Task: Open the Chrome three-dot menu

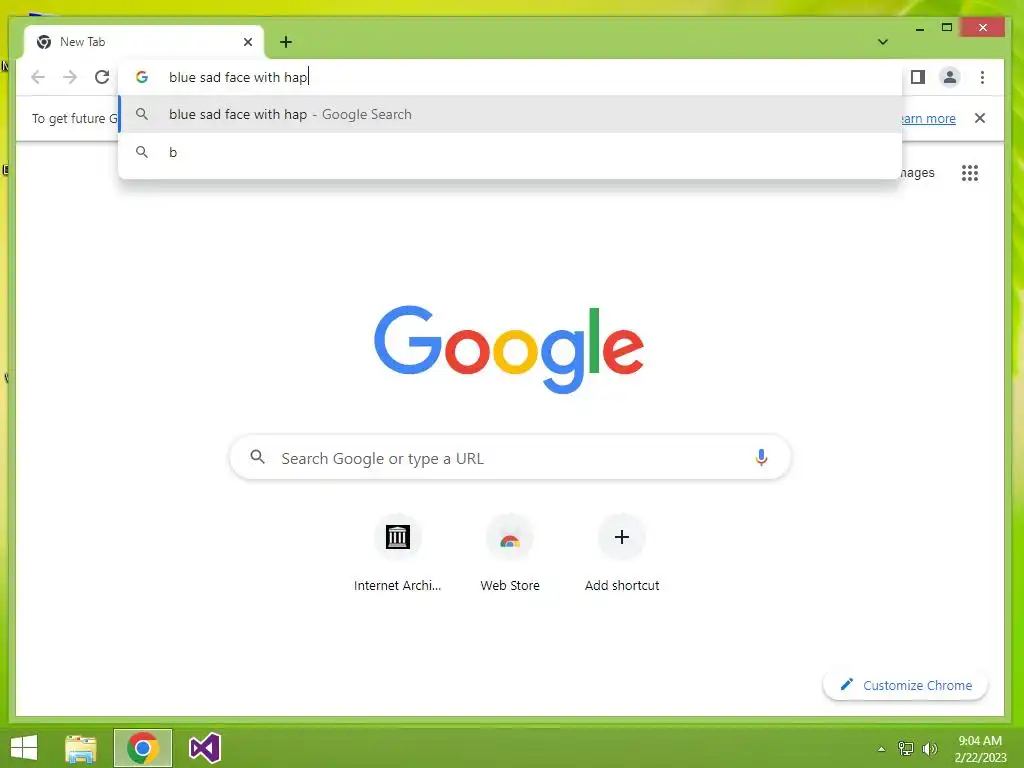Action: (982, 77)
